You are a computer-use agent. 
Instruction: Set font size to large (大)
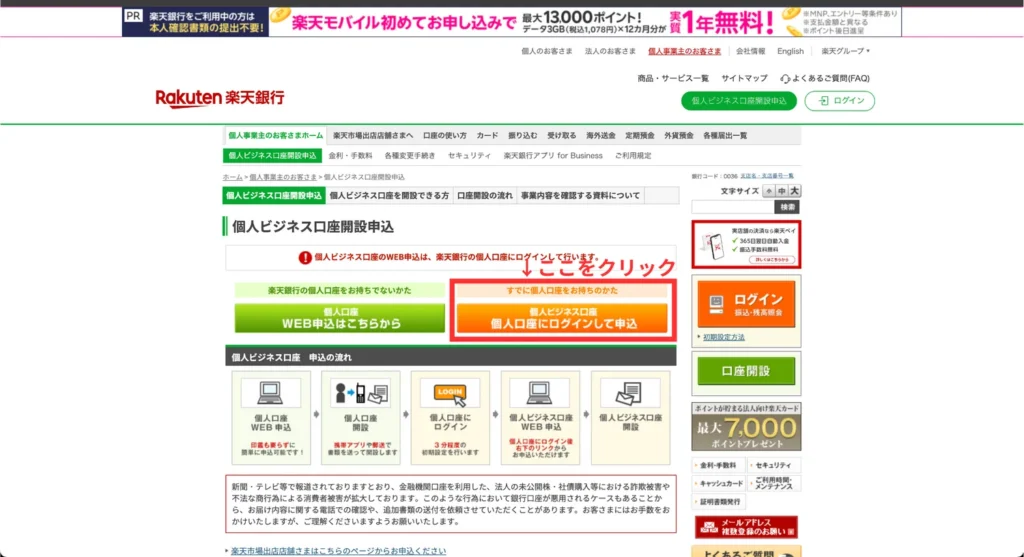click(794, 191)
